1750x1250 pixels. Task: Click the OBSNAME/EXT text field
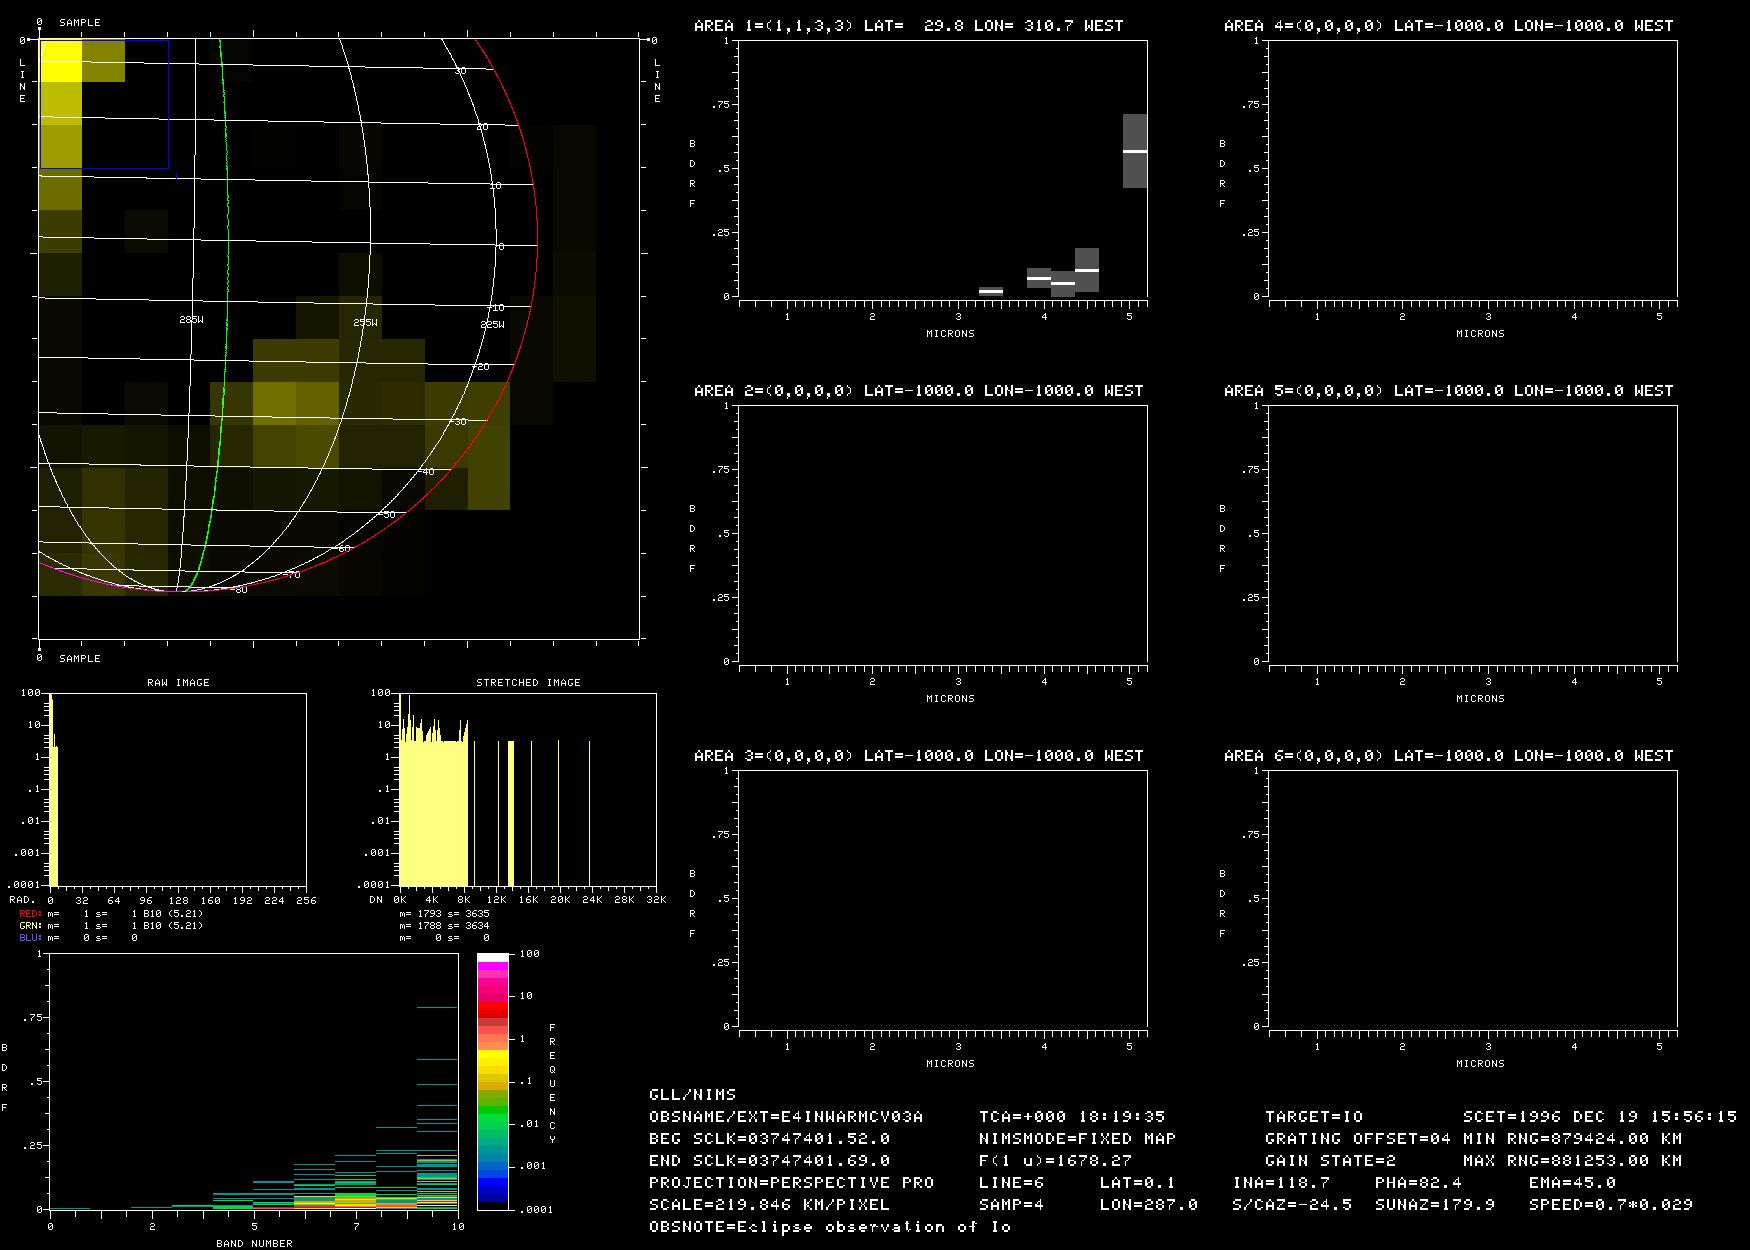pos(786,1117)
